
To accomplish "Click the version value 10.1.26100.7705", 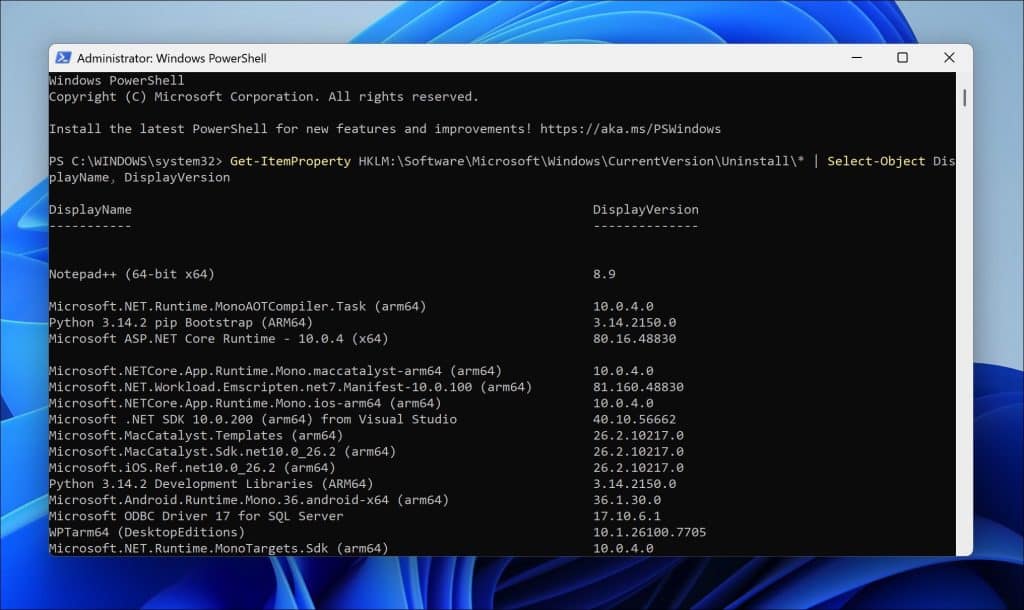I will pyautogui.click(x=649, y=532).
